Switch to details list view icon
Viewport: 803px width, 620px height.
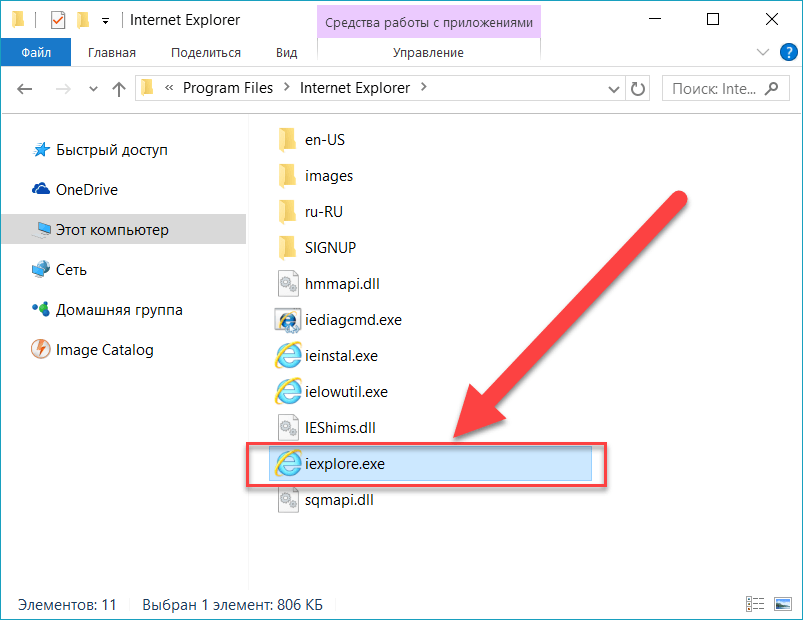(x=755, y=604)
